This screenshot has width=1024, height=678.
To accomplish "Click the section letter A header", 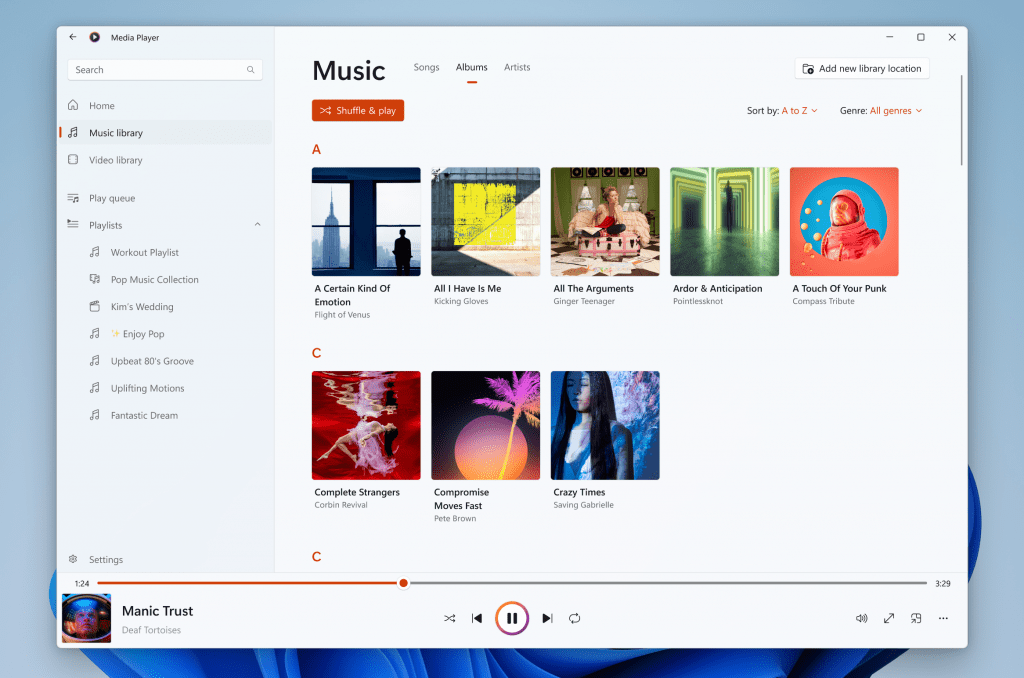I will [x=316, y=150].
